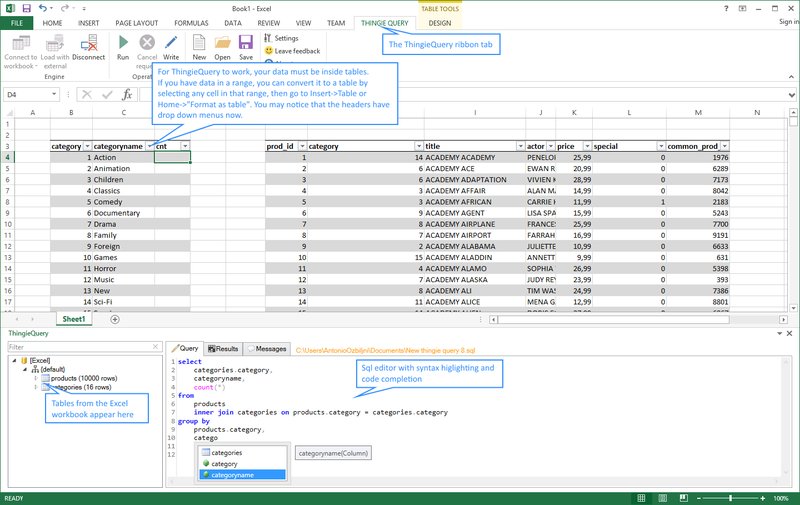Collapse the (default) tree node
800x505 pixels.
(24, 369)
